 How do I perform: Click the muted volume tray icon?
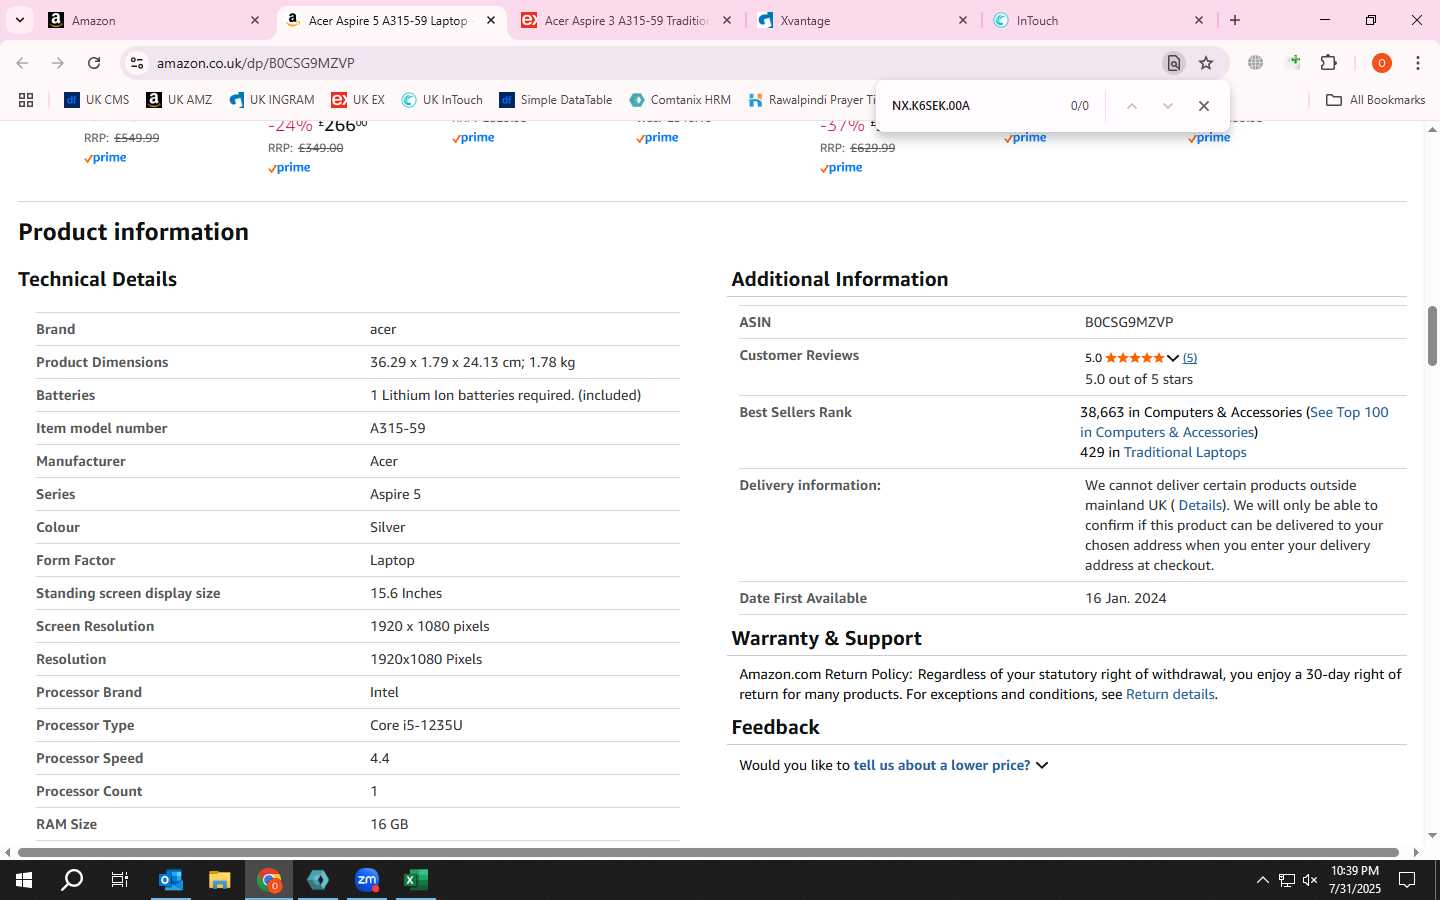tap(1310, 880)
